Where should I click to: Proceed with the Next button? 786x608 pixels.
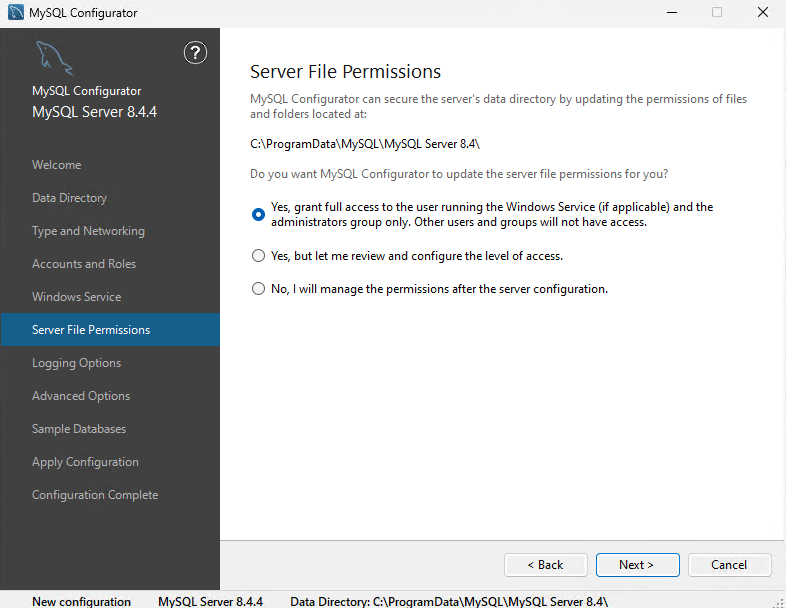[x=638, y=565]
